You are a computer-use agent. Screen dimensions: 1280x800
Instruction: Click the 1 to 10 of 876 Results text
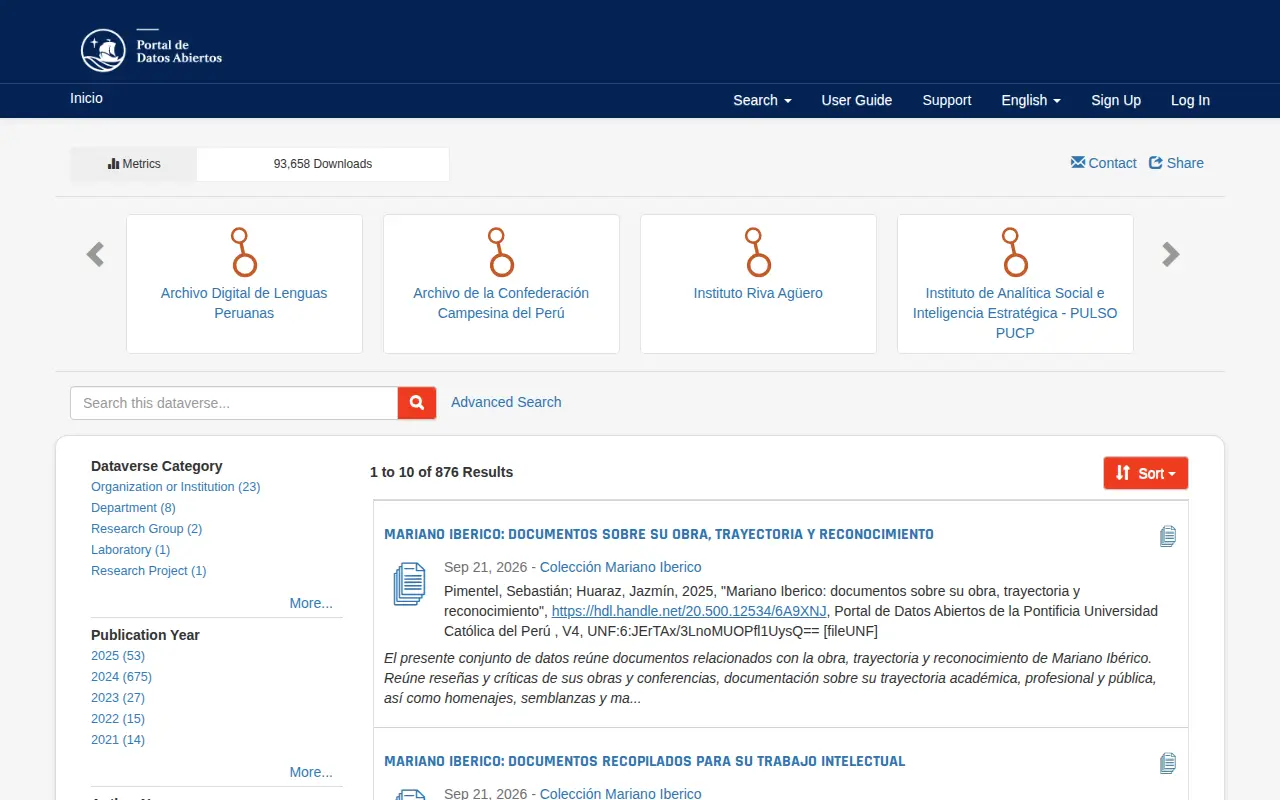point(441,472)
